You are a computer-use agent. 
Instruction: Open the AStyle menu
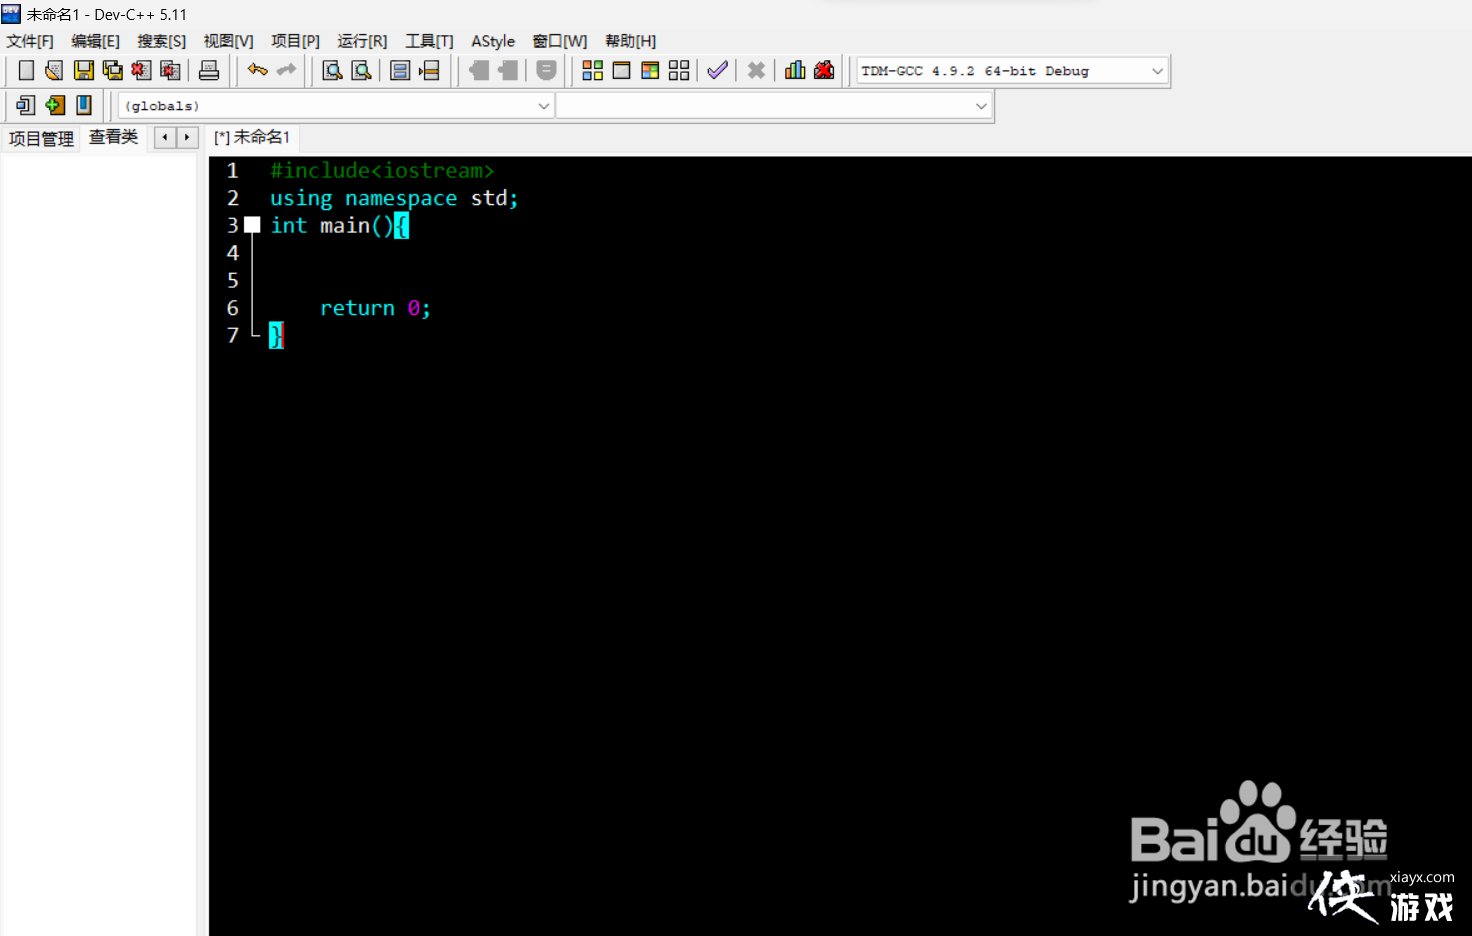[x=493, y=41]
